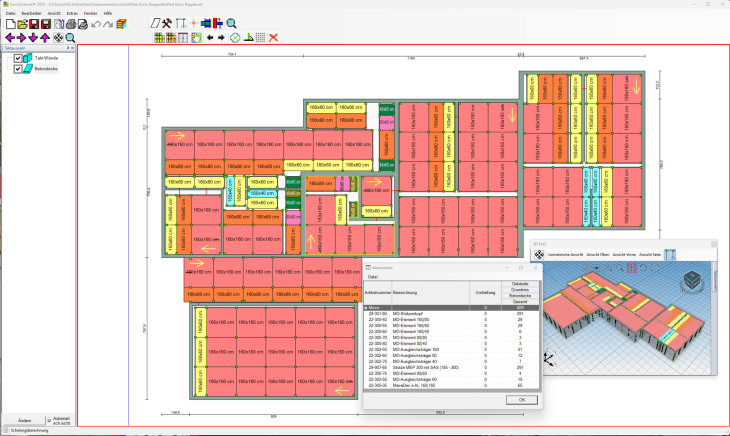The image size is (730, 436).
Task: Collapse the Meva row in material list
Action: tap(366, 308)
